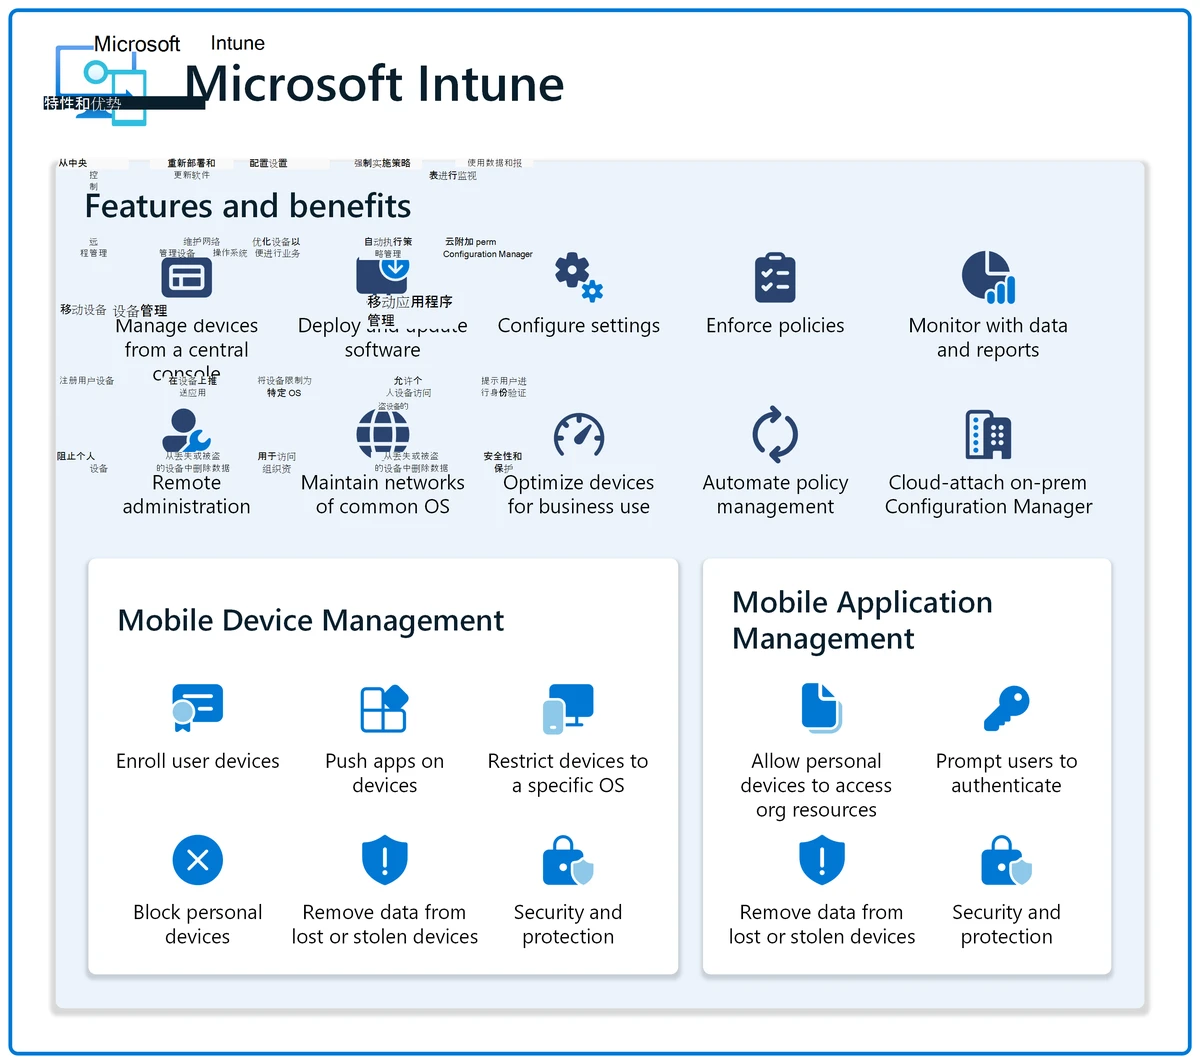Click the Mobile Application Management heading
Image resolution: width=1200 pixels, height=1064 pixels.
point(862,620)
